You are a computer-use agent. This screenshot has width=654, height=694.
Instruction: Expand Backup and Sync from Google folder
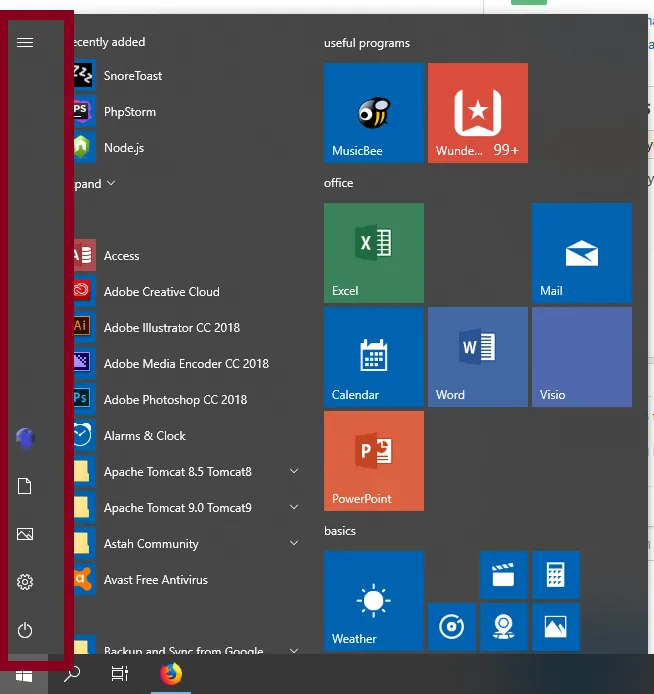tap(294, 650)
